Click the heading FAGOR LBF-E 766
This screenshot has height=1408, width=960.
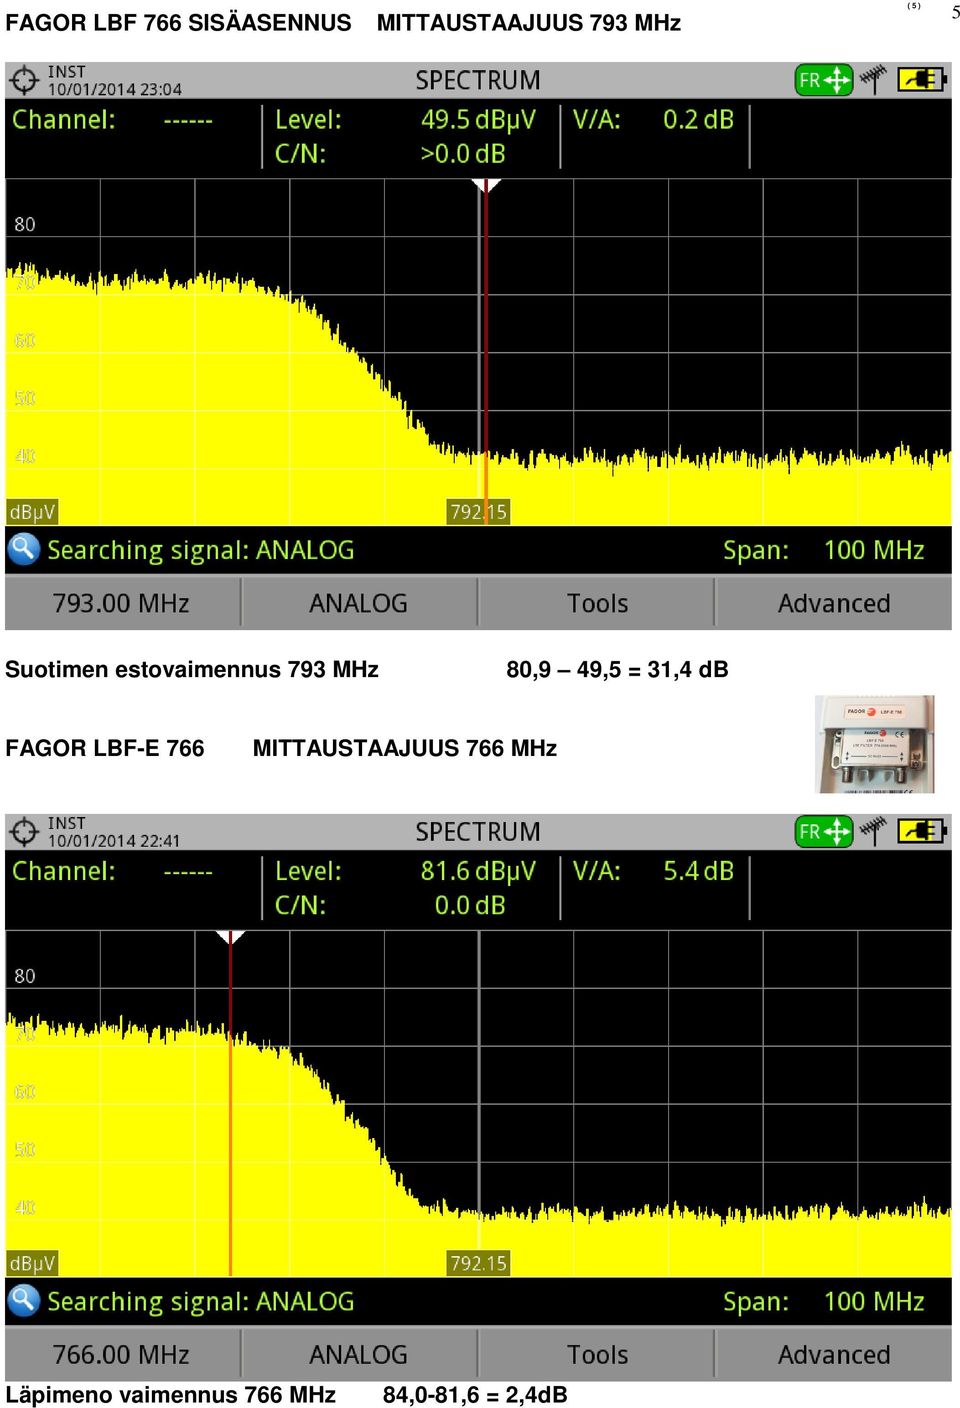point(105,748)
